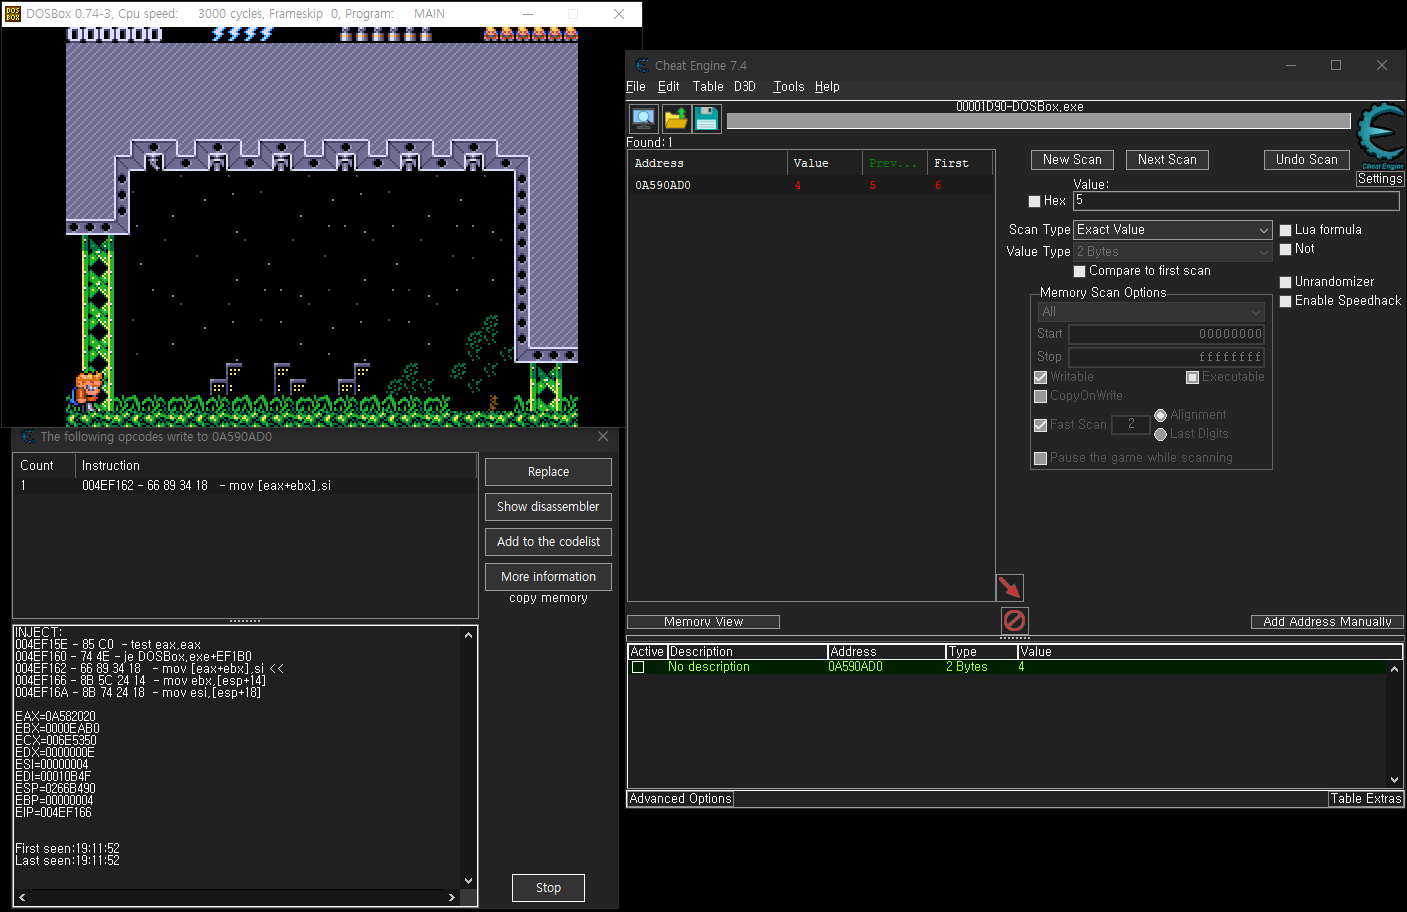
Task: Open the Table menu
Action: [x=708, y=87]
